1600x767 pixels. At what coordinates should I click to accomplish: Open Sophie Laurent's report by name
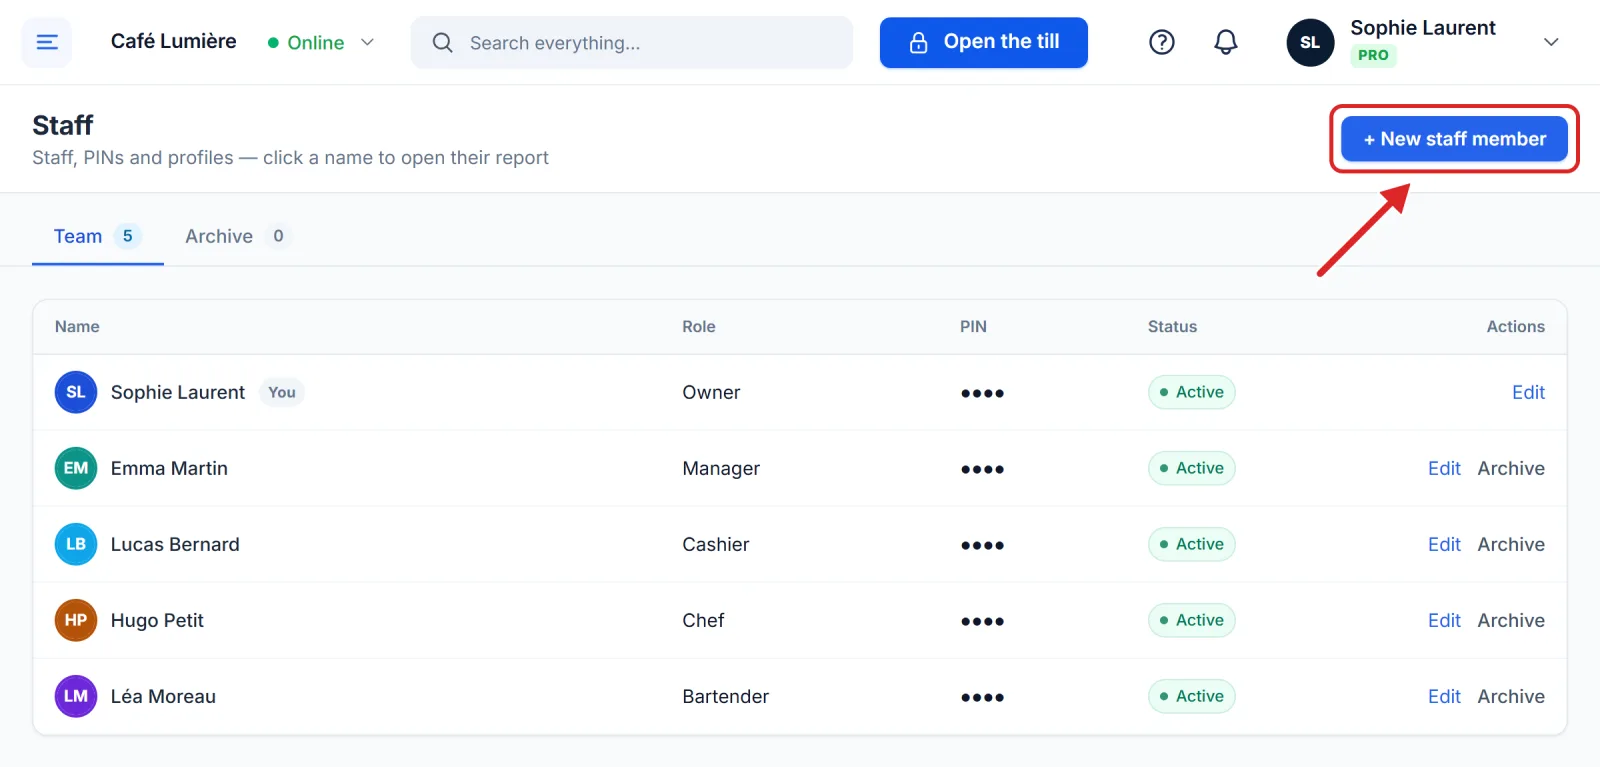click(x=178, y=392)
